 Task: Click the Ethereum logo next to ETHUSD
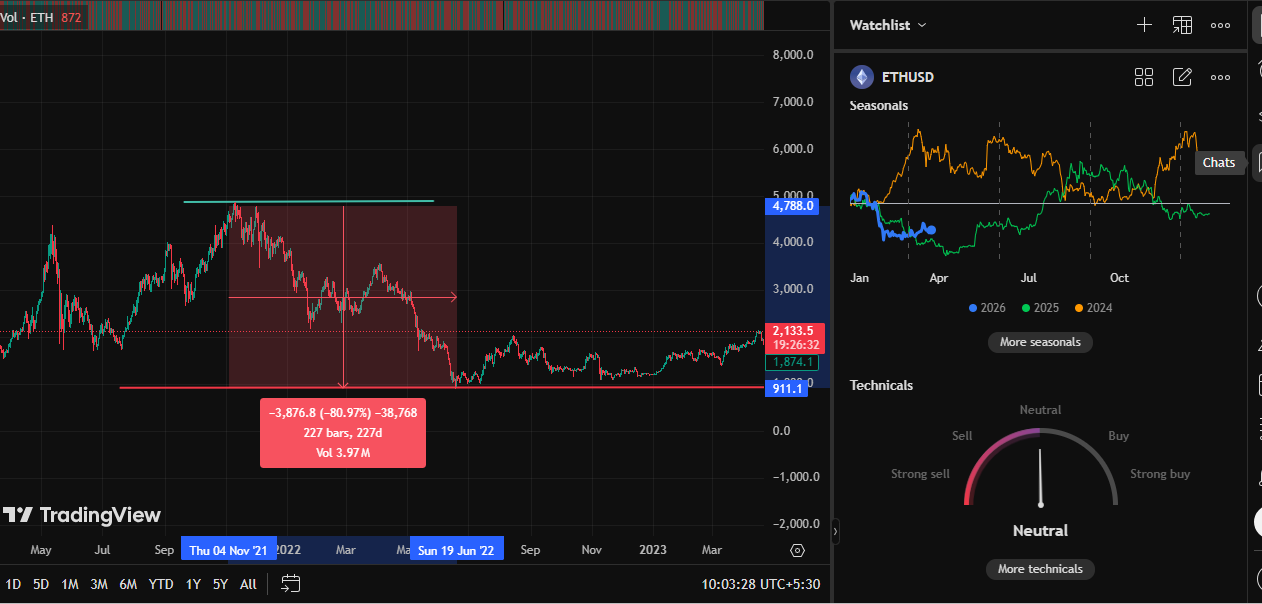(861, 77)
